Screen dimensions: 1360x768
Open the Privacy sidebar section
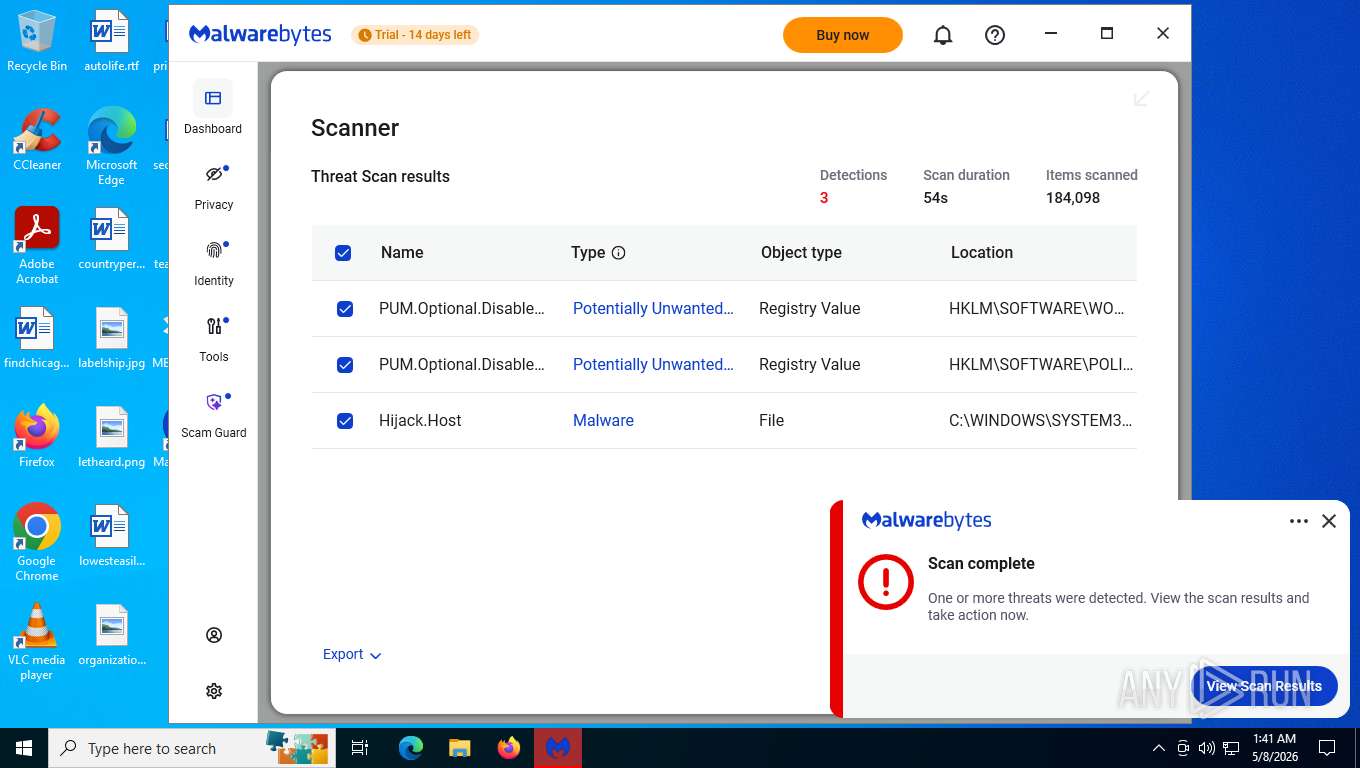(x=214, y=186)
